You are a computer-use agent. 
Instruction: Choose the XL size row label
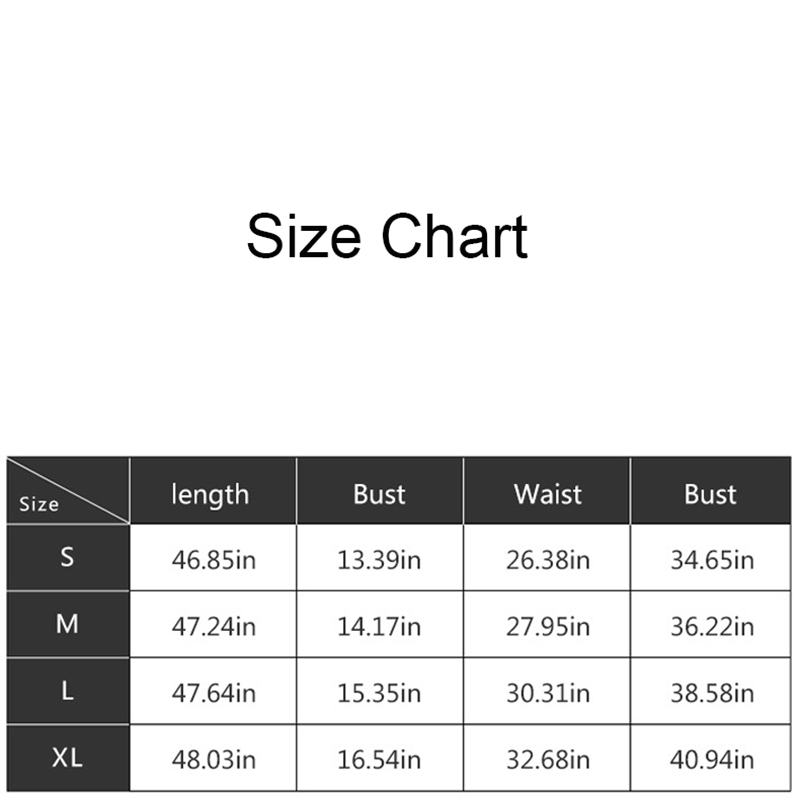[x=67, y=758]
